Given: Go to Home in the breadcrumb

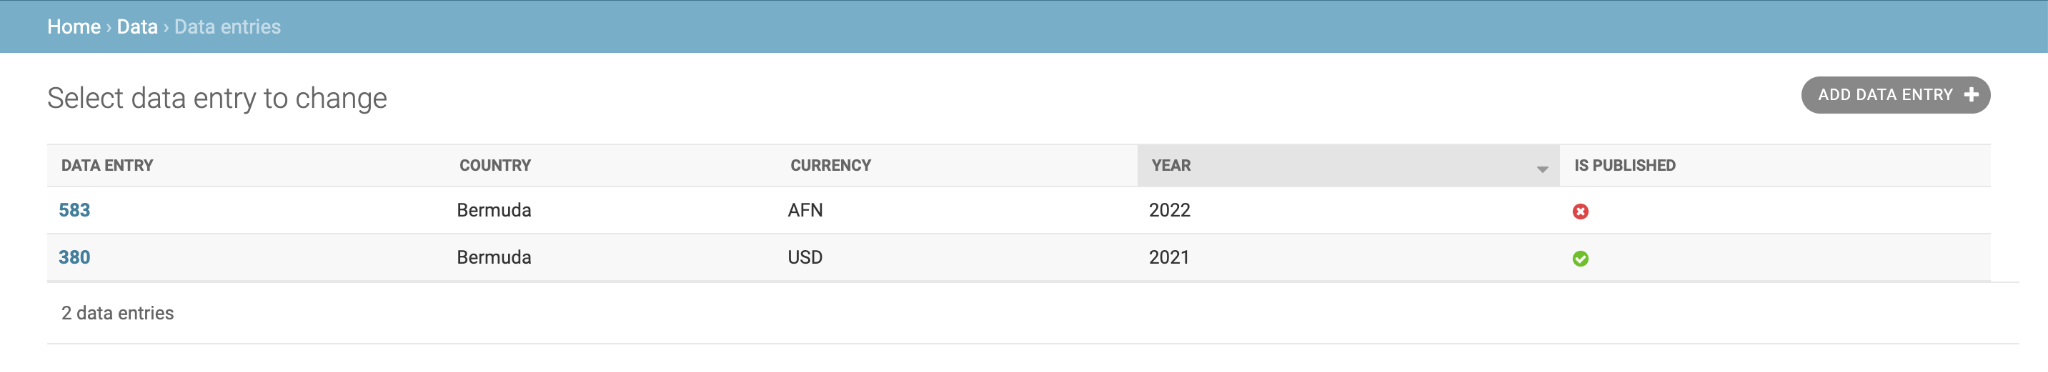Looking at the screenshot, I should [74, 27].
